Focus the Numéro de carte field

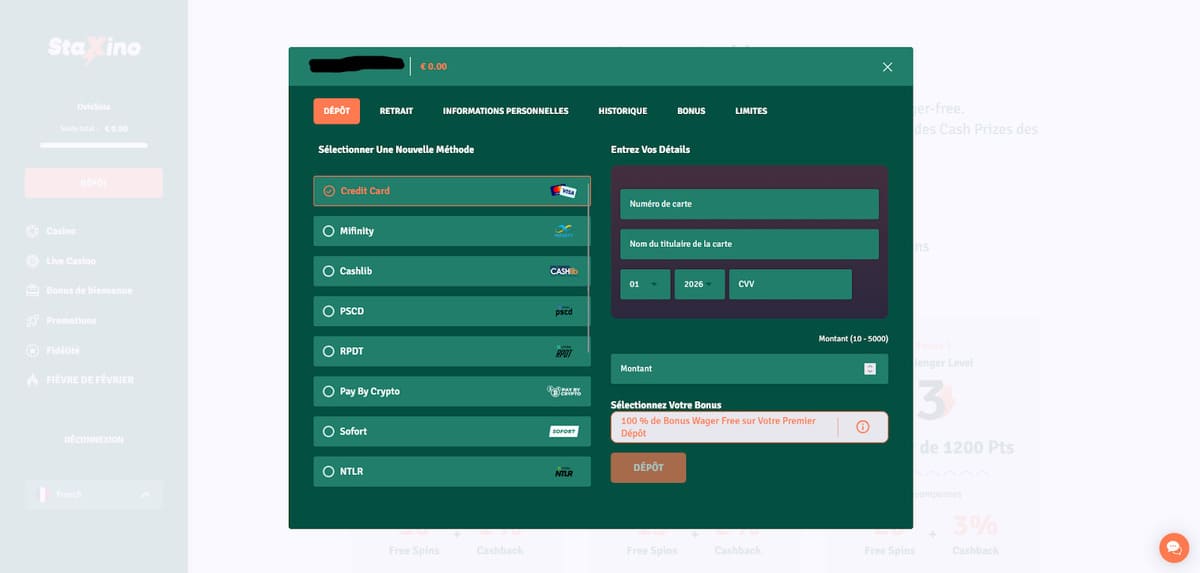[749, 204]
